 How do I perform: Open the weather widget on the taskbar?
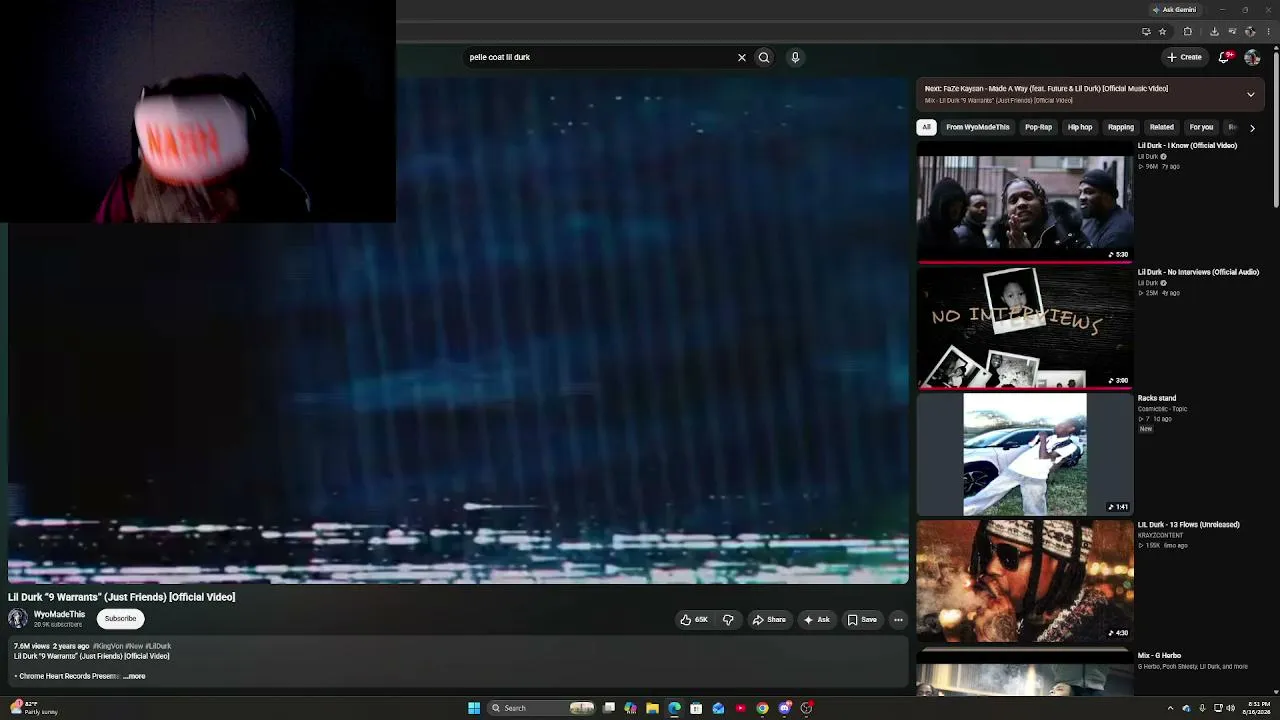click(x=33, y=708)
